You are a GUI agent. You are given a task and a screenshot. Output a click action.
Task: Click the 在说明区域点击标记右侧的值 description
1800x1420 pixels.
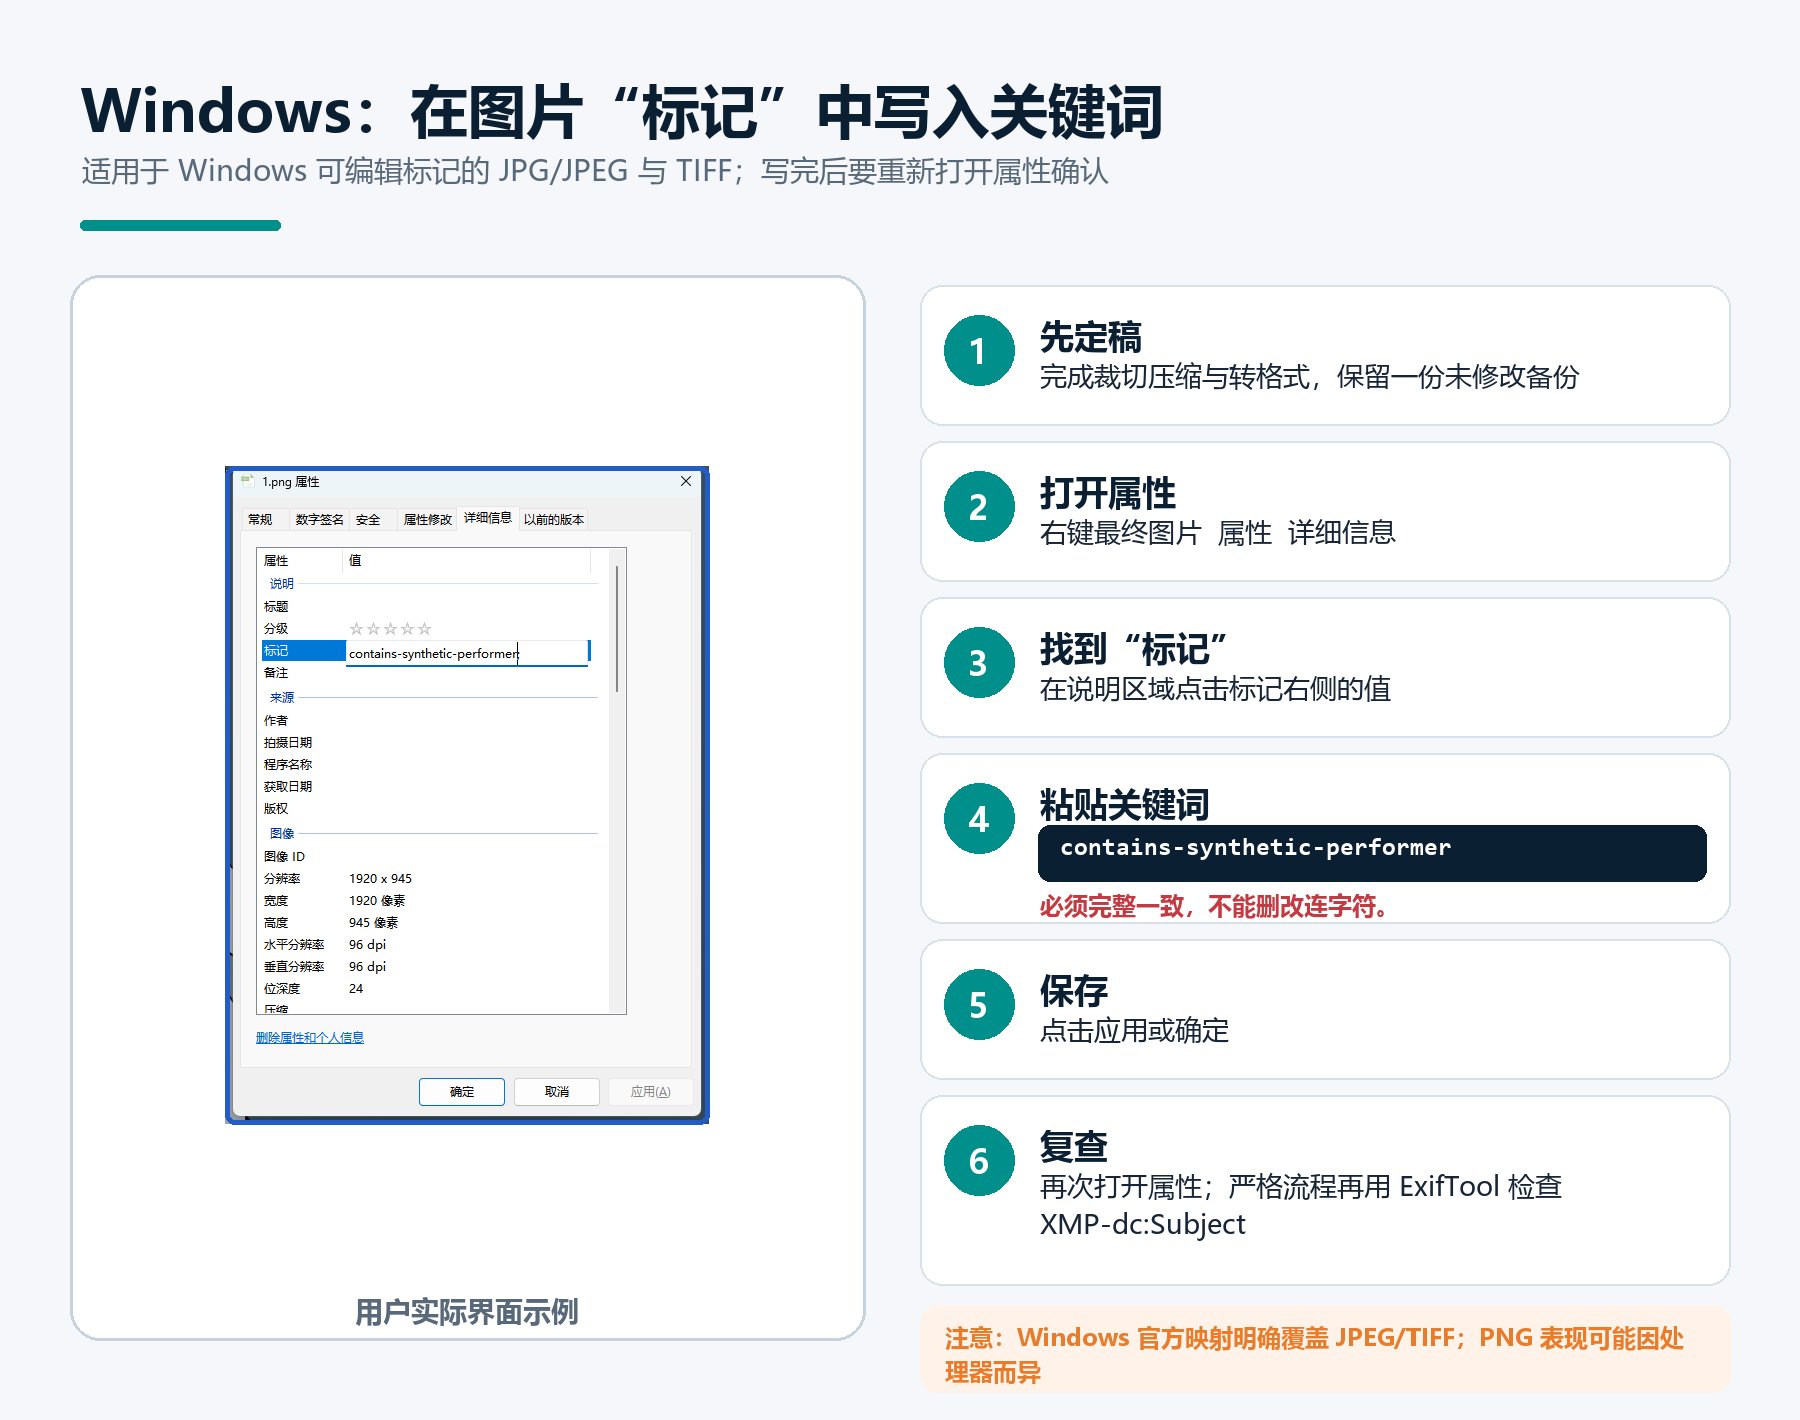(x=1215, y=689)
